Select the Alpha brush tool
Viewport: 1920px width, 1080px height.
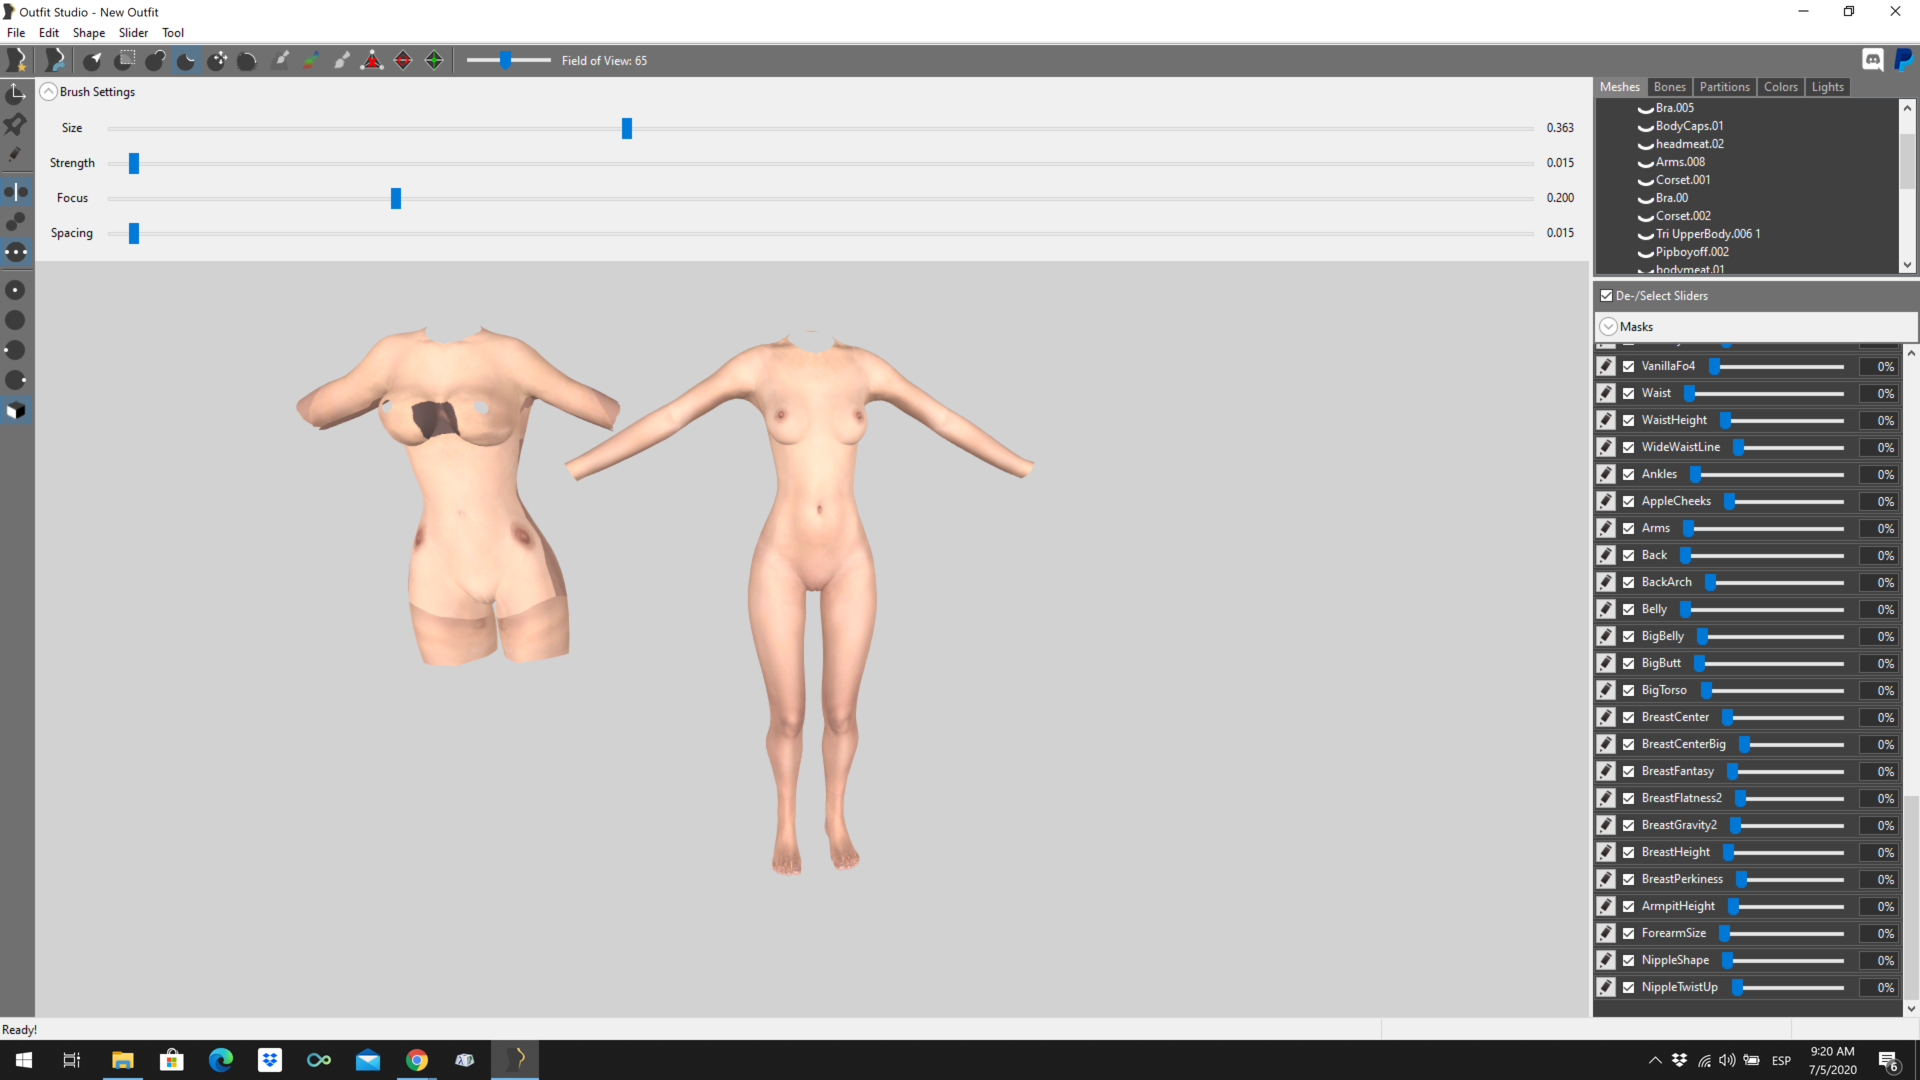pos(342,61)
